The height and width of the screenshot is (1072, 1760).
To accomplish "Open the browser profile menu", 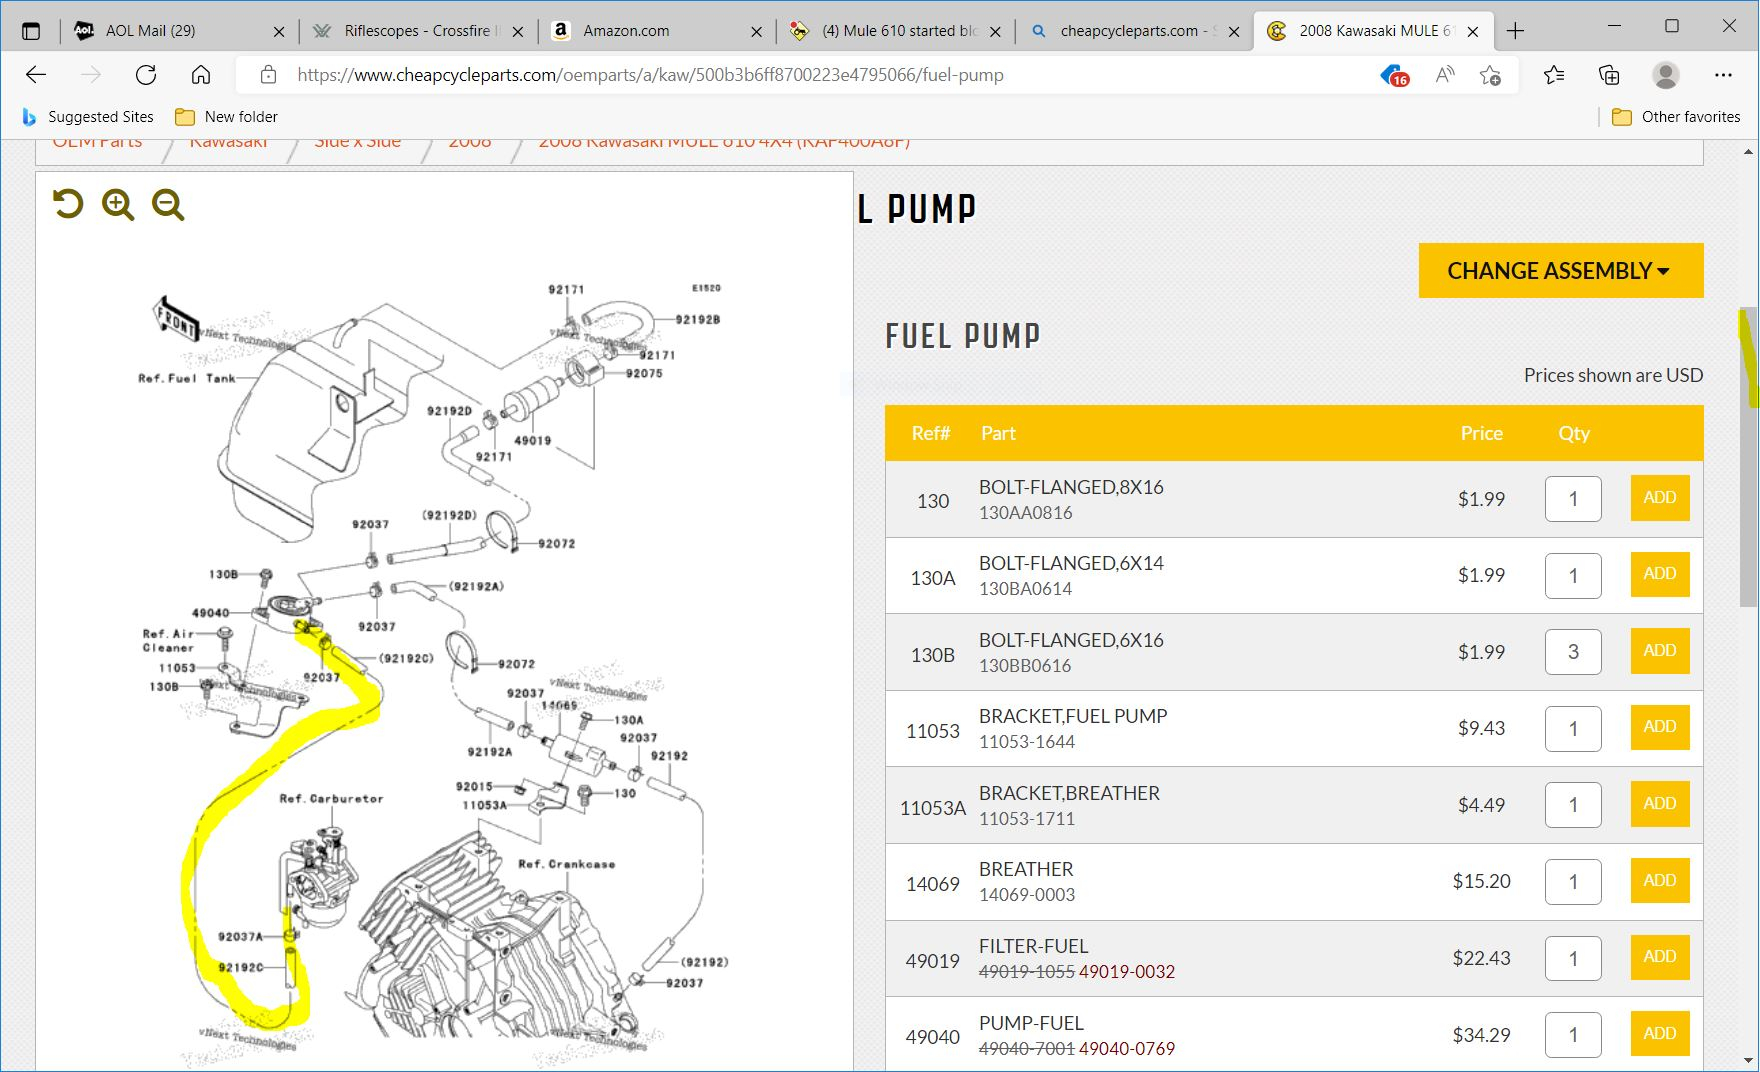I will 1665,75.
